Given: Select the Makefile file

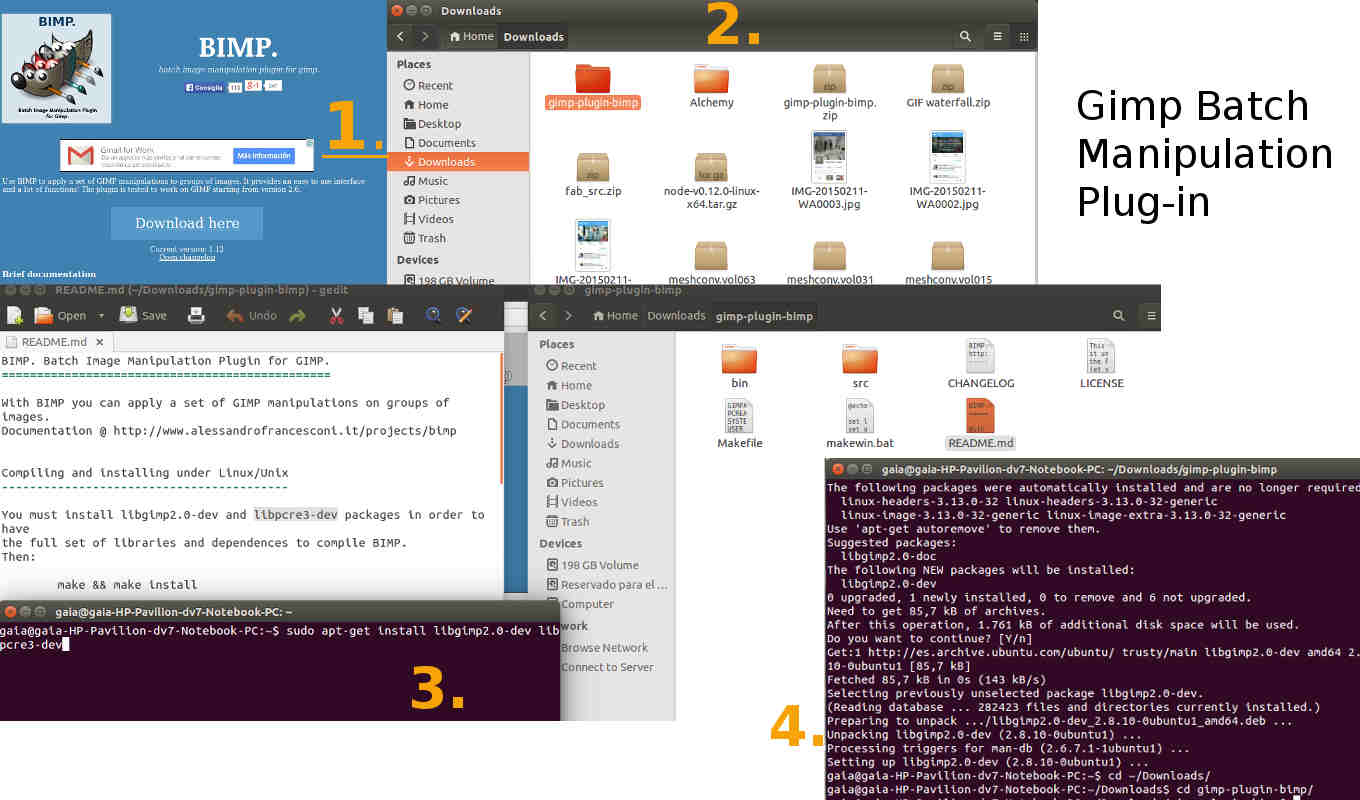Looking at the screenshot, I should pyautogui.click(x=740, y=424).
